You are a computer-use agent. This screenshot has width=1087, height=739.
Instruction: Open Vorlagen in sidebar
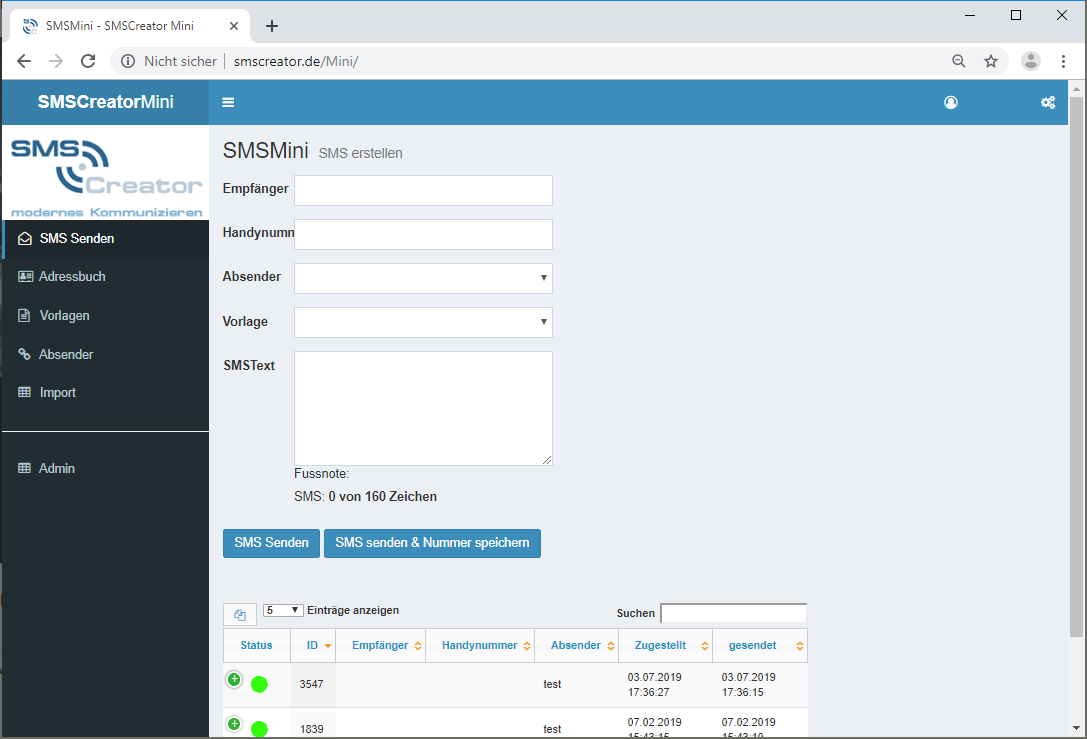(105, 315)
